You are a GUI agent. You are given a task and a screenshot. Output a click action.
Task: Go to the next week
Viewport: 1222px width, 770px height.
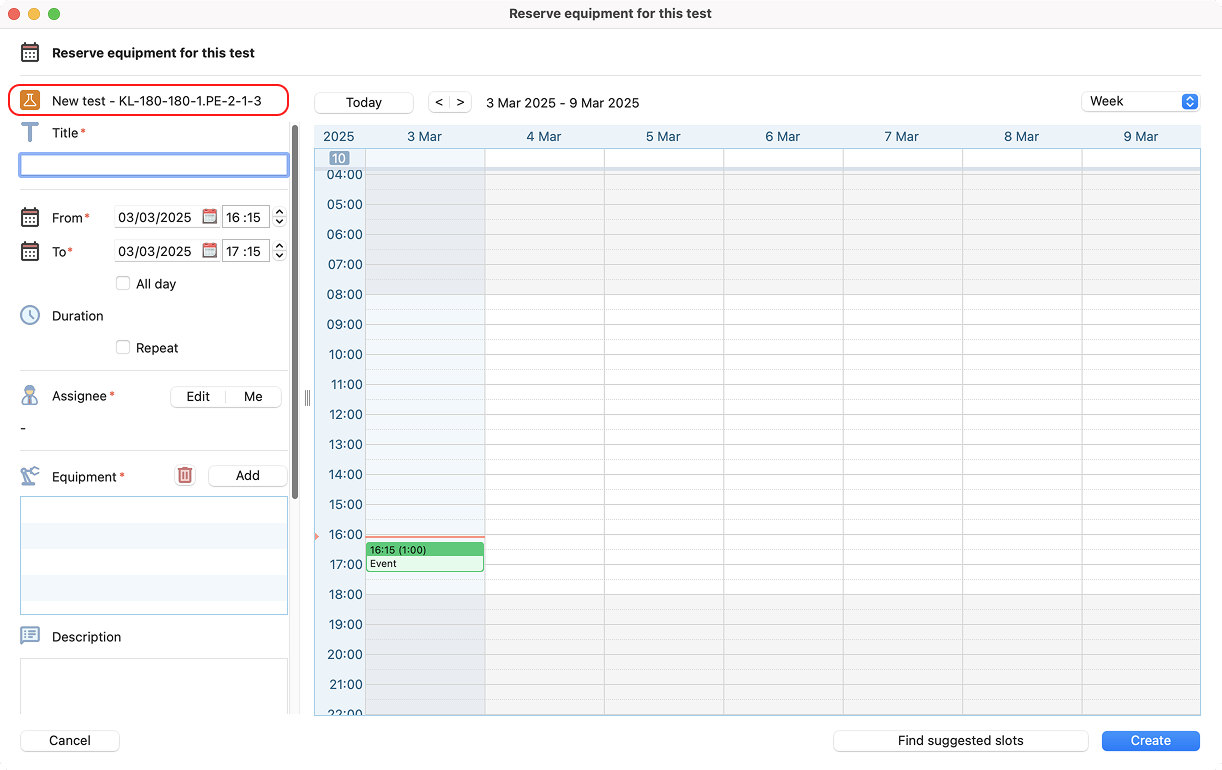coord(461,102)
